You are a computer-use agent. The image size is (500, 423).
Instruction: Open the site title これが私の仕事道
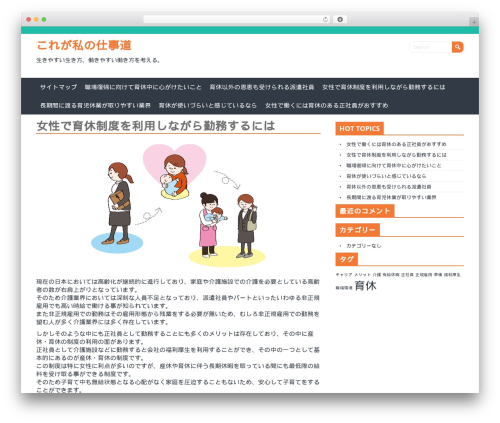[84, 45]
